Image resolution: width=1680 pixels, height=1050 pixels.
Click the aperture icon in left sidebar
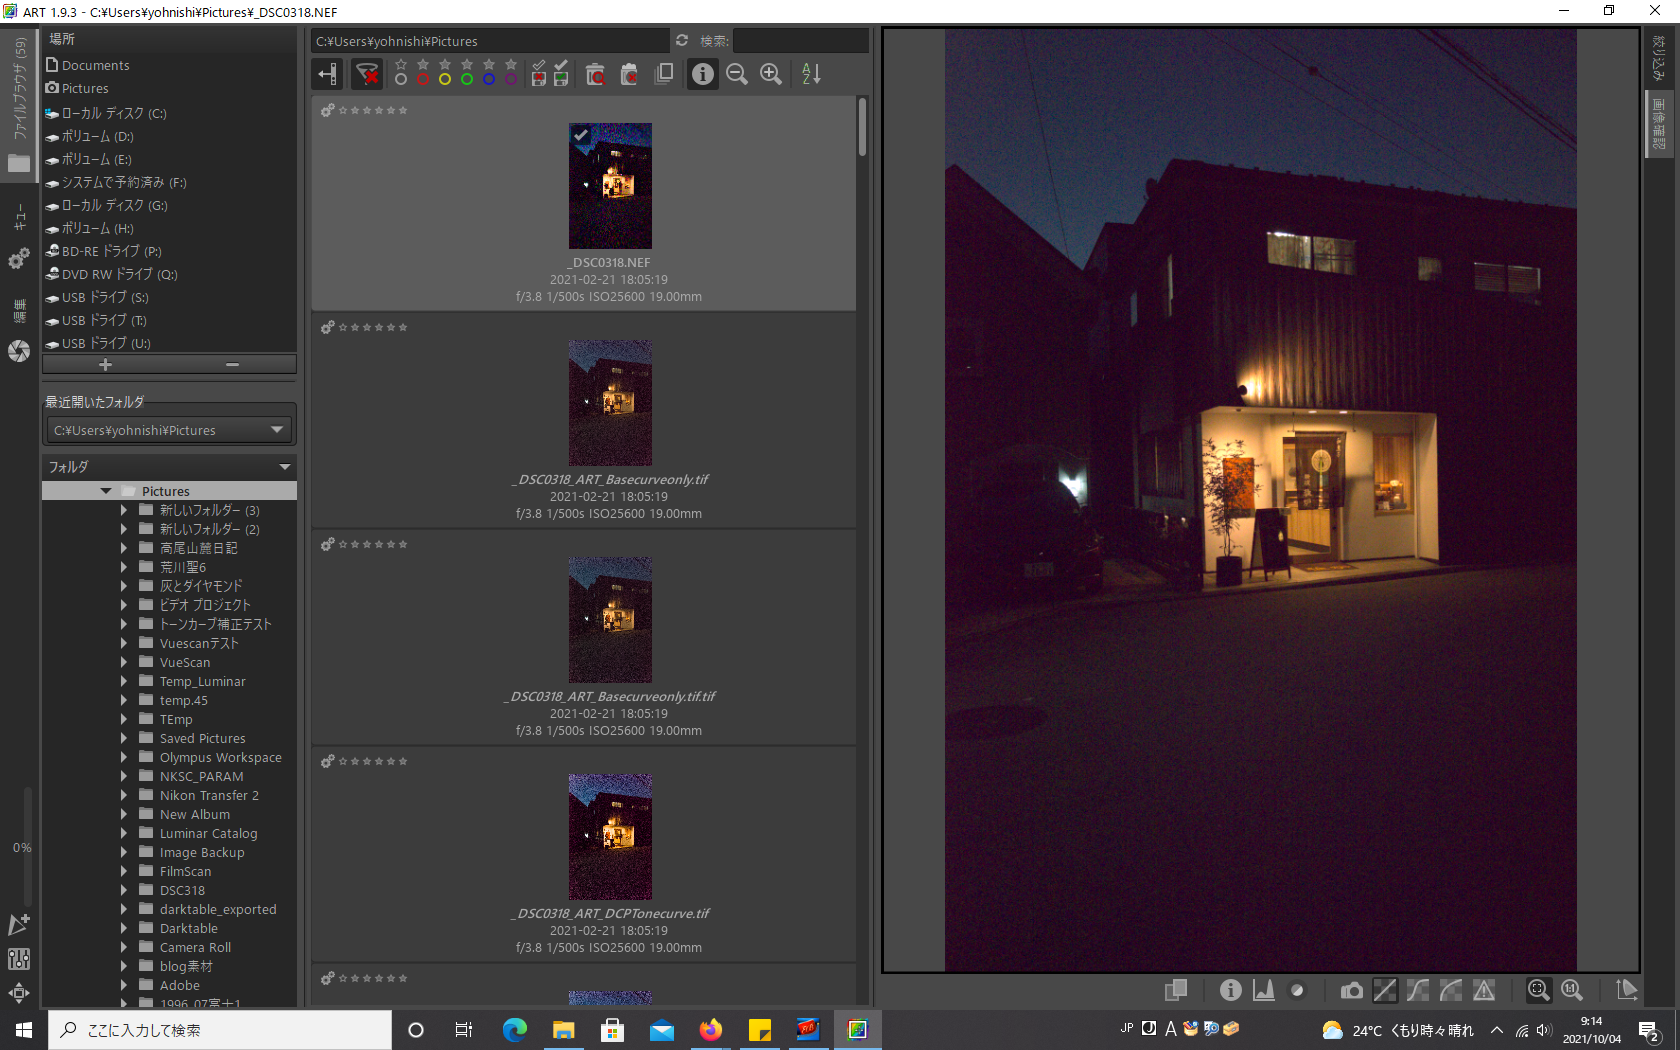point(19,351)
